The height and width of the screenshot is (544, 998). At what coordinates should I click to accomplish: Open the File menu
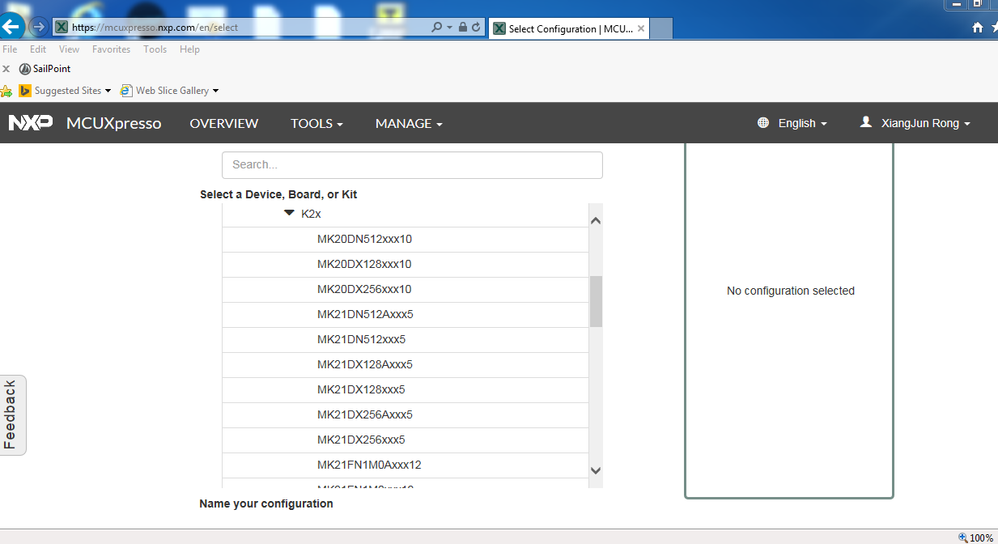pos(10,49)
